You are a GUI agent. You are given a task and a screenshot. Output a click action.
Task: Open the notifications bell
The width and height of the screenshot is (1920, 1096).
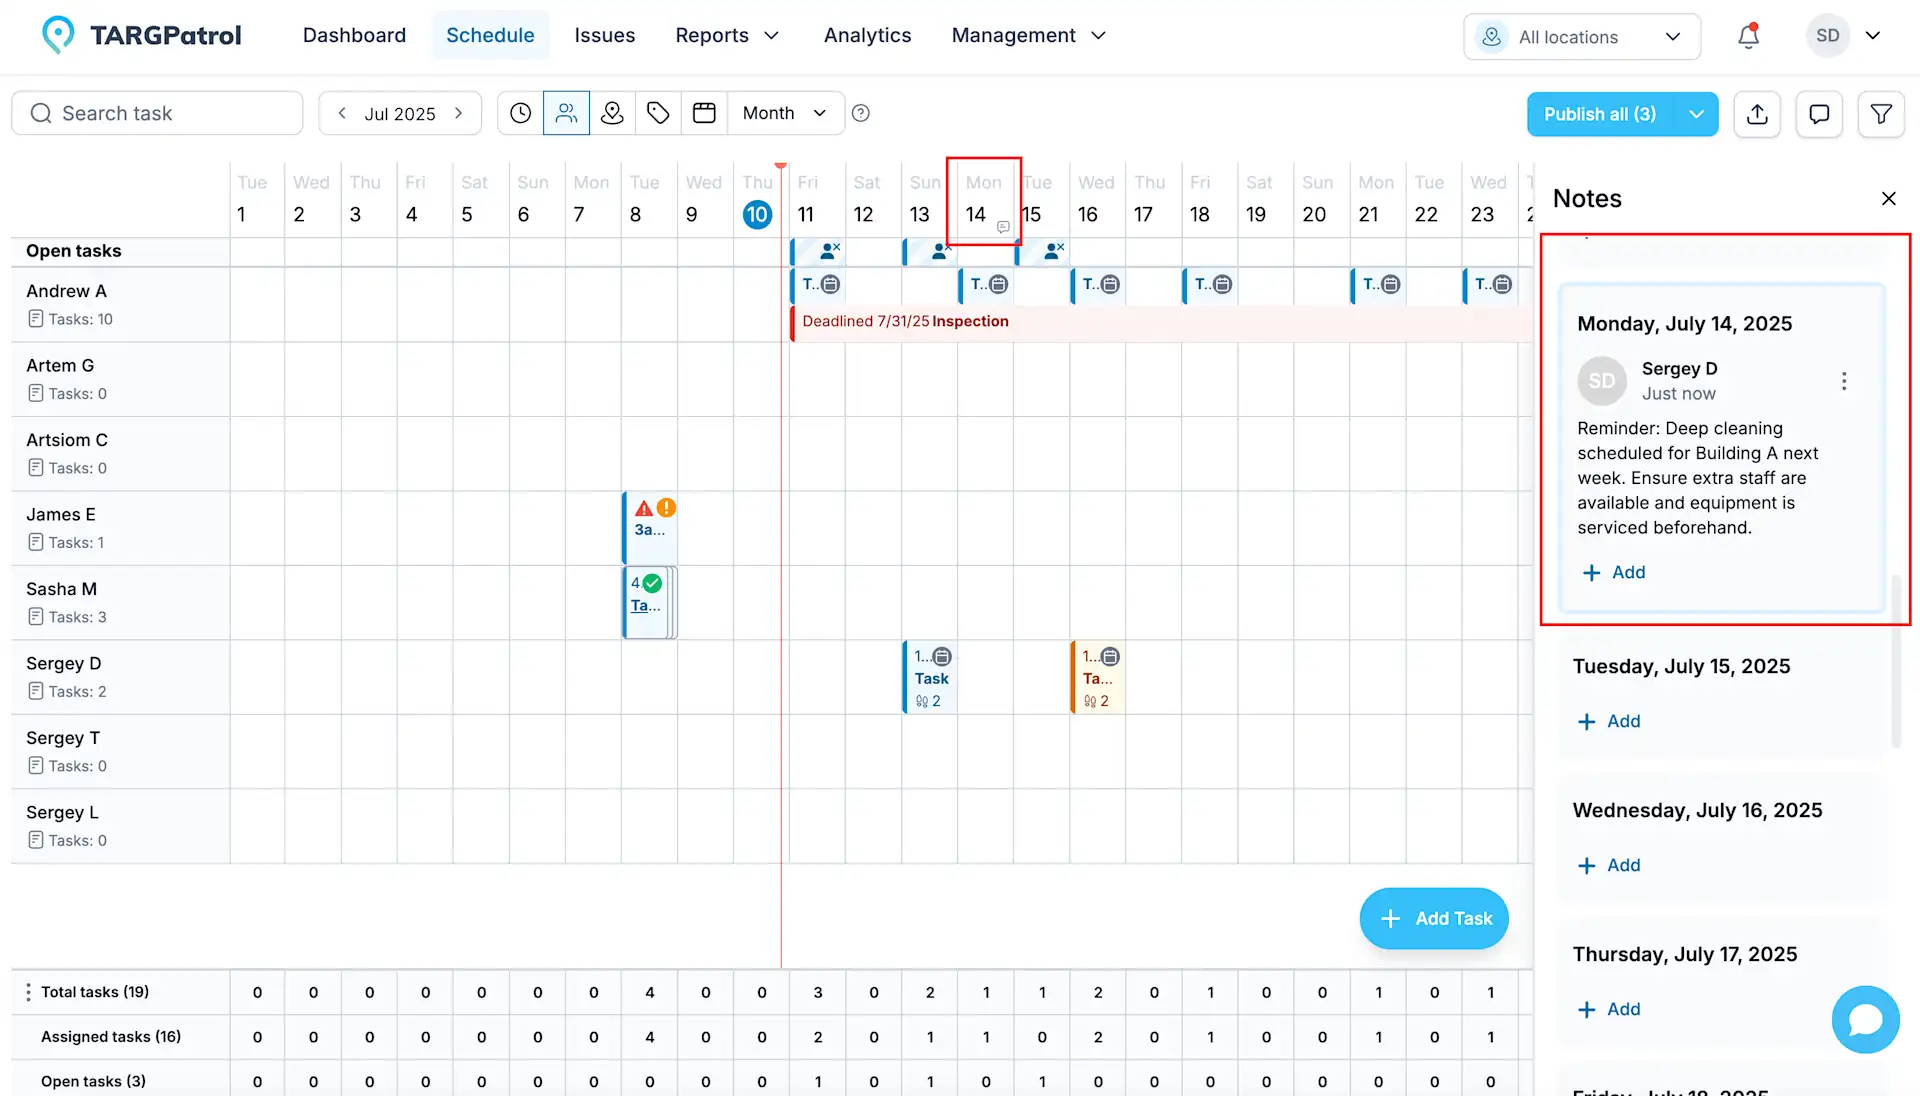coord(1748,36)
